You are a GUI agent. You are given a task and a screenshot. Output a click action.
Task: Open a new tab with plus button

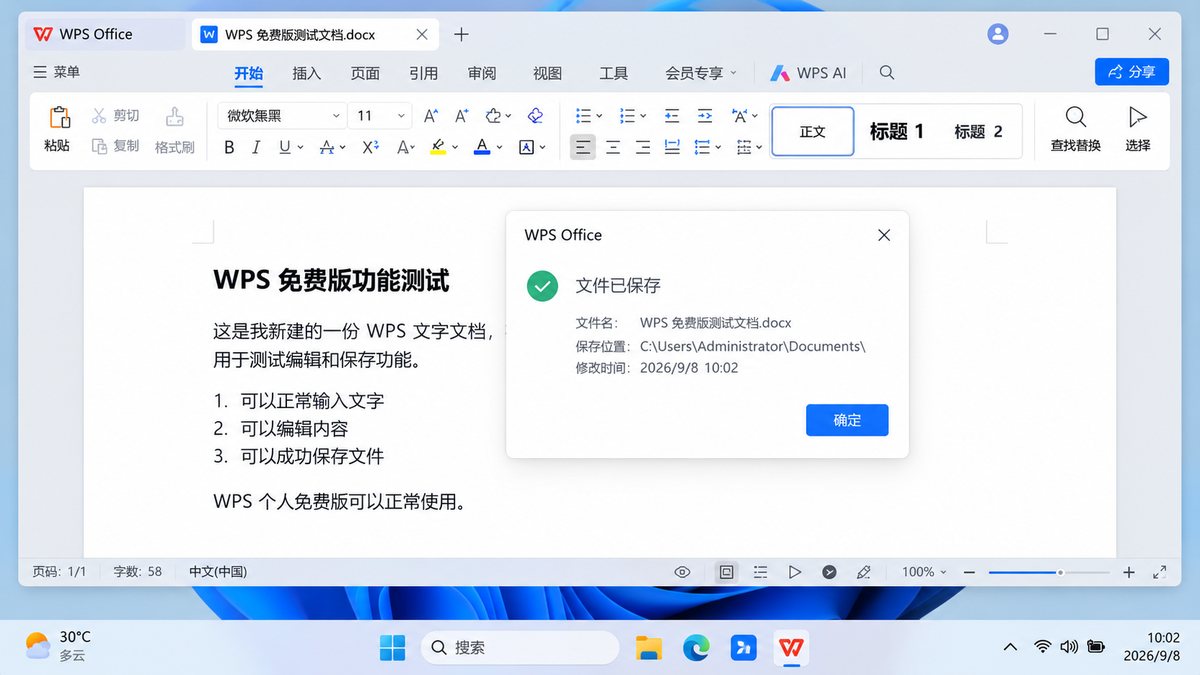(x=461, y=34)
